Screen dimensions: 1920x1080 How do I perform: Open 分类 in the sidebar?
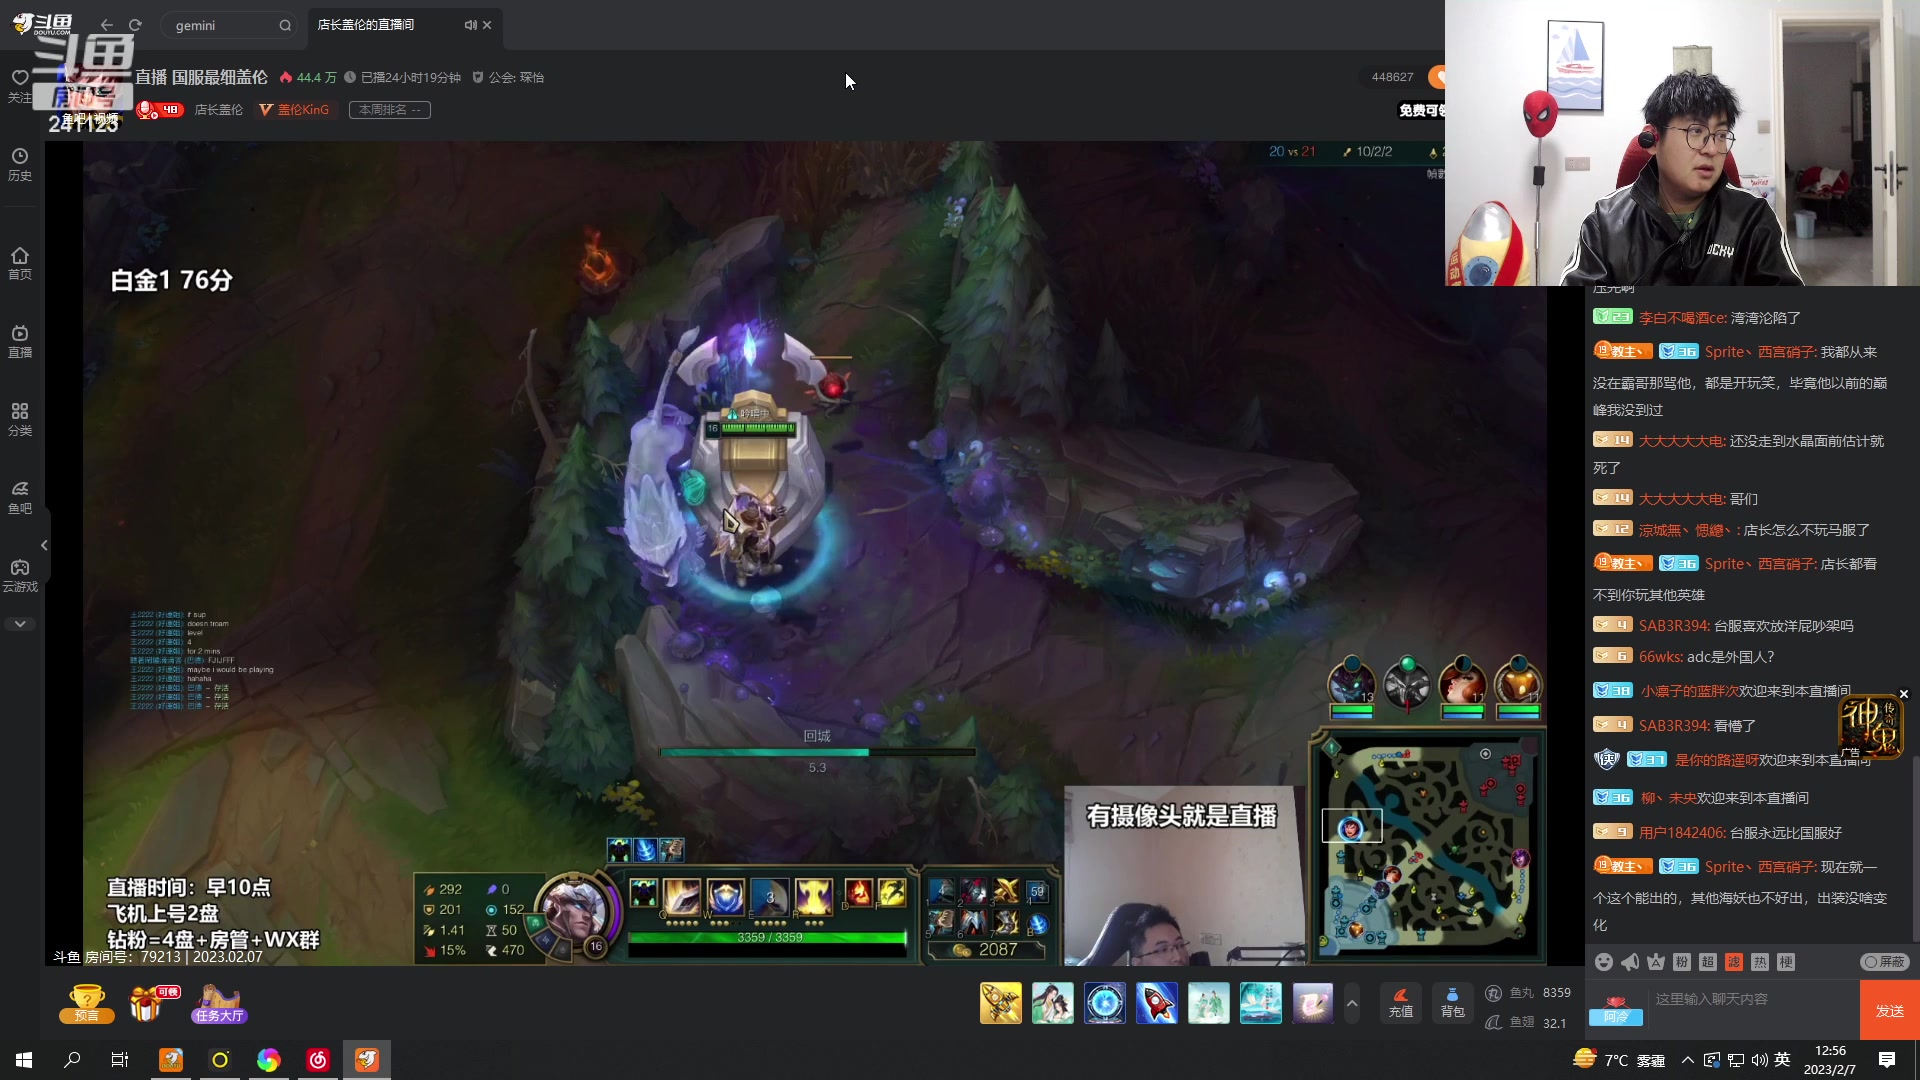click(x=20, y=419)
